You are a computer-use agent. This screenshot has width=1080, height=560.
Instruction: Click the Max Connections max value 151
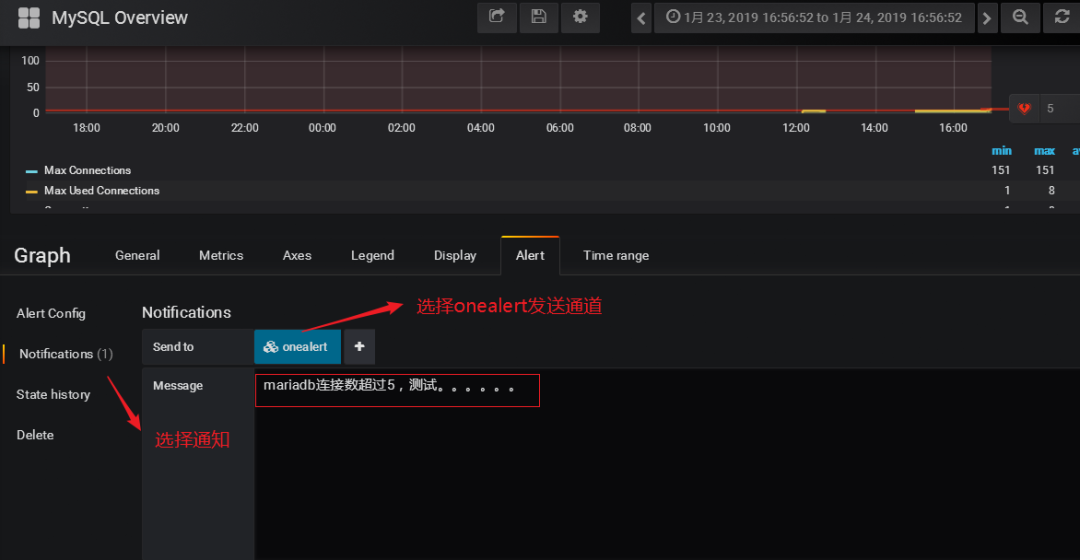click(1044, 170)
